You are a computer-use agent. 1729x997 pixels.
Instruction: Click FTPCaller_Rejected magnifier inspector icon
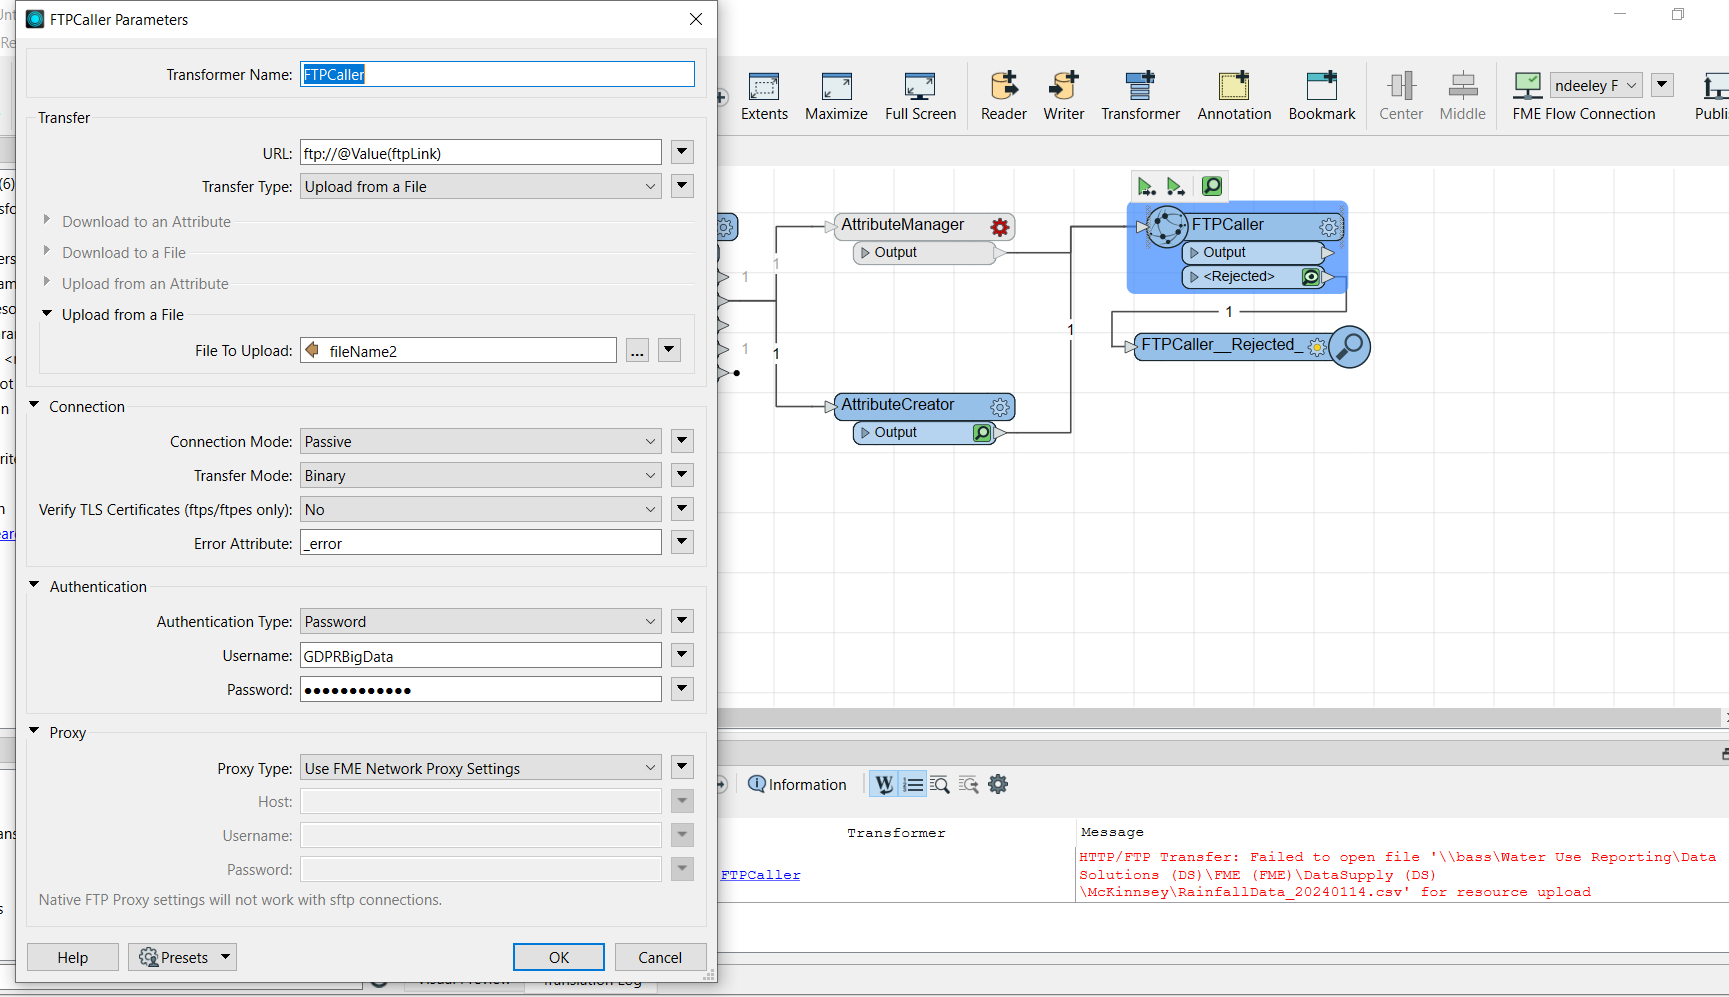1350,347
